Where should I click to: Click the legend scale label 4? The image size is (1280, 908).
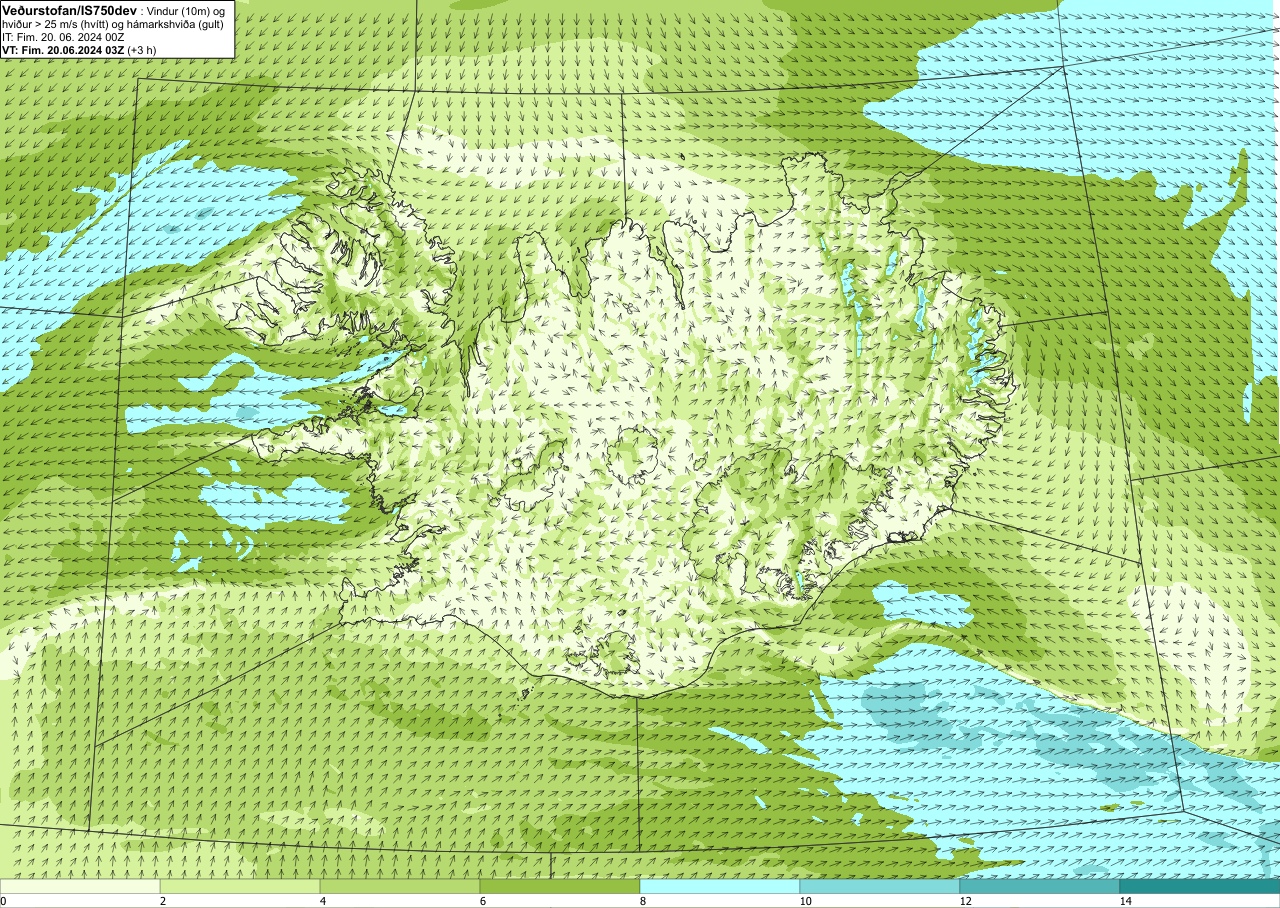tap(323, 901)
